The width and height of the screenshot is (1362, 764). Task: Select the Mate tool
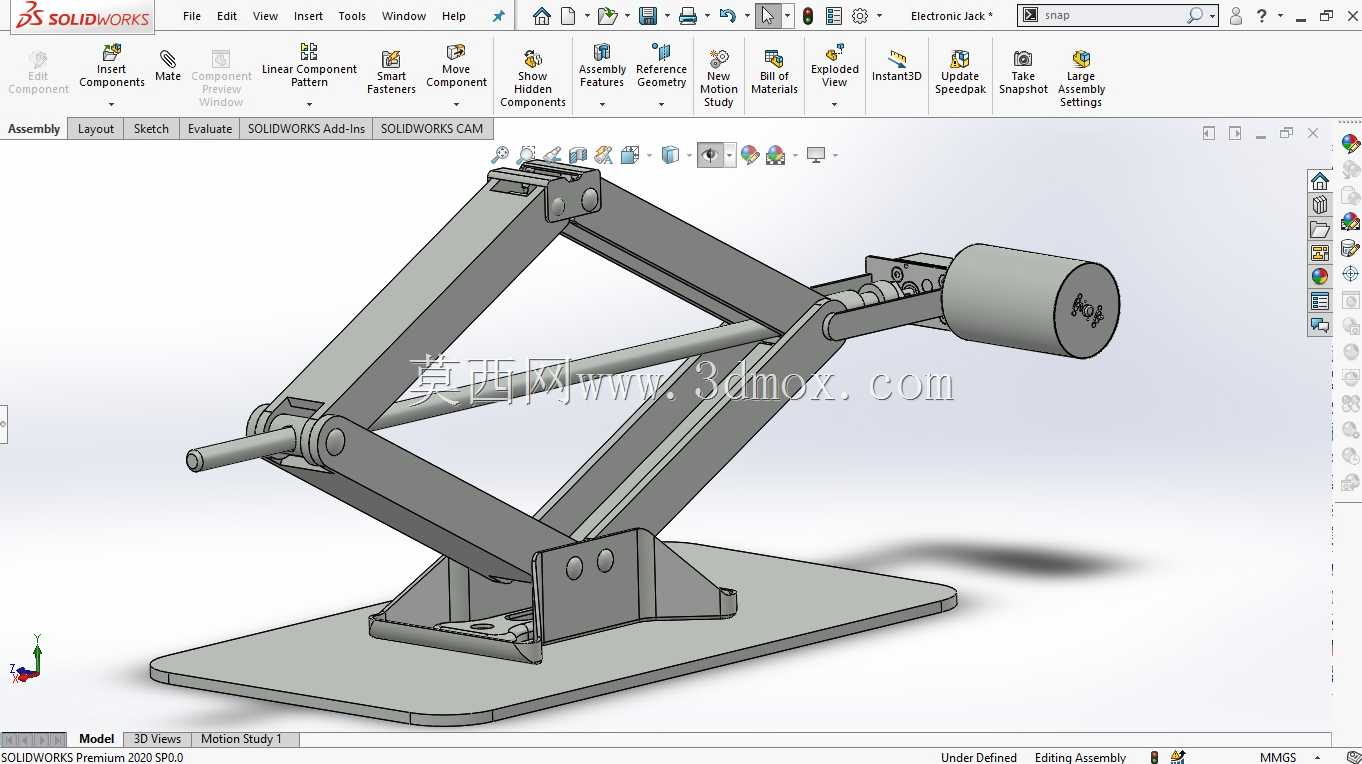pos(168,66)
